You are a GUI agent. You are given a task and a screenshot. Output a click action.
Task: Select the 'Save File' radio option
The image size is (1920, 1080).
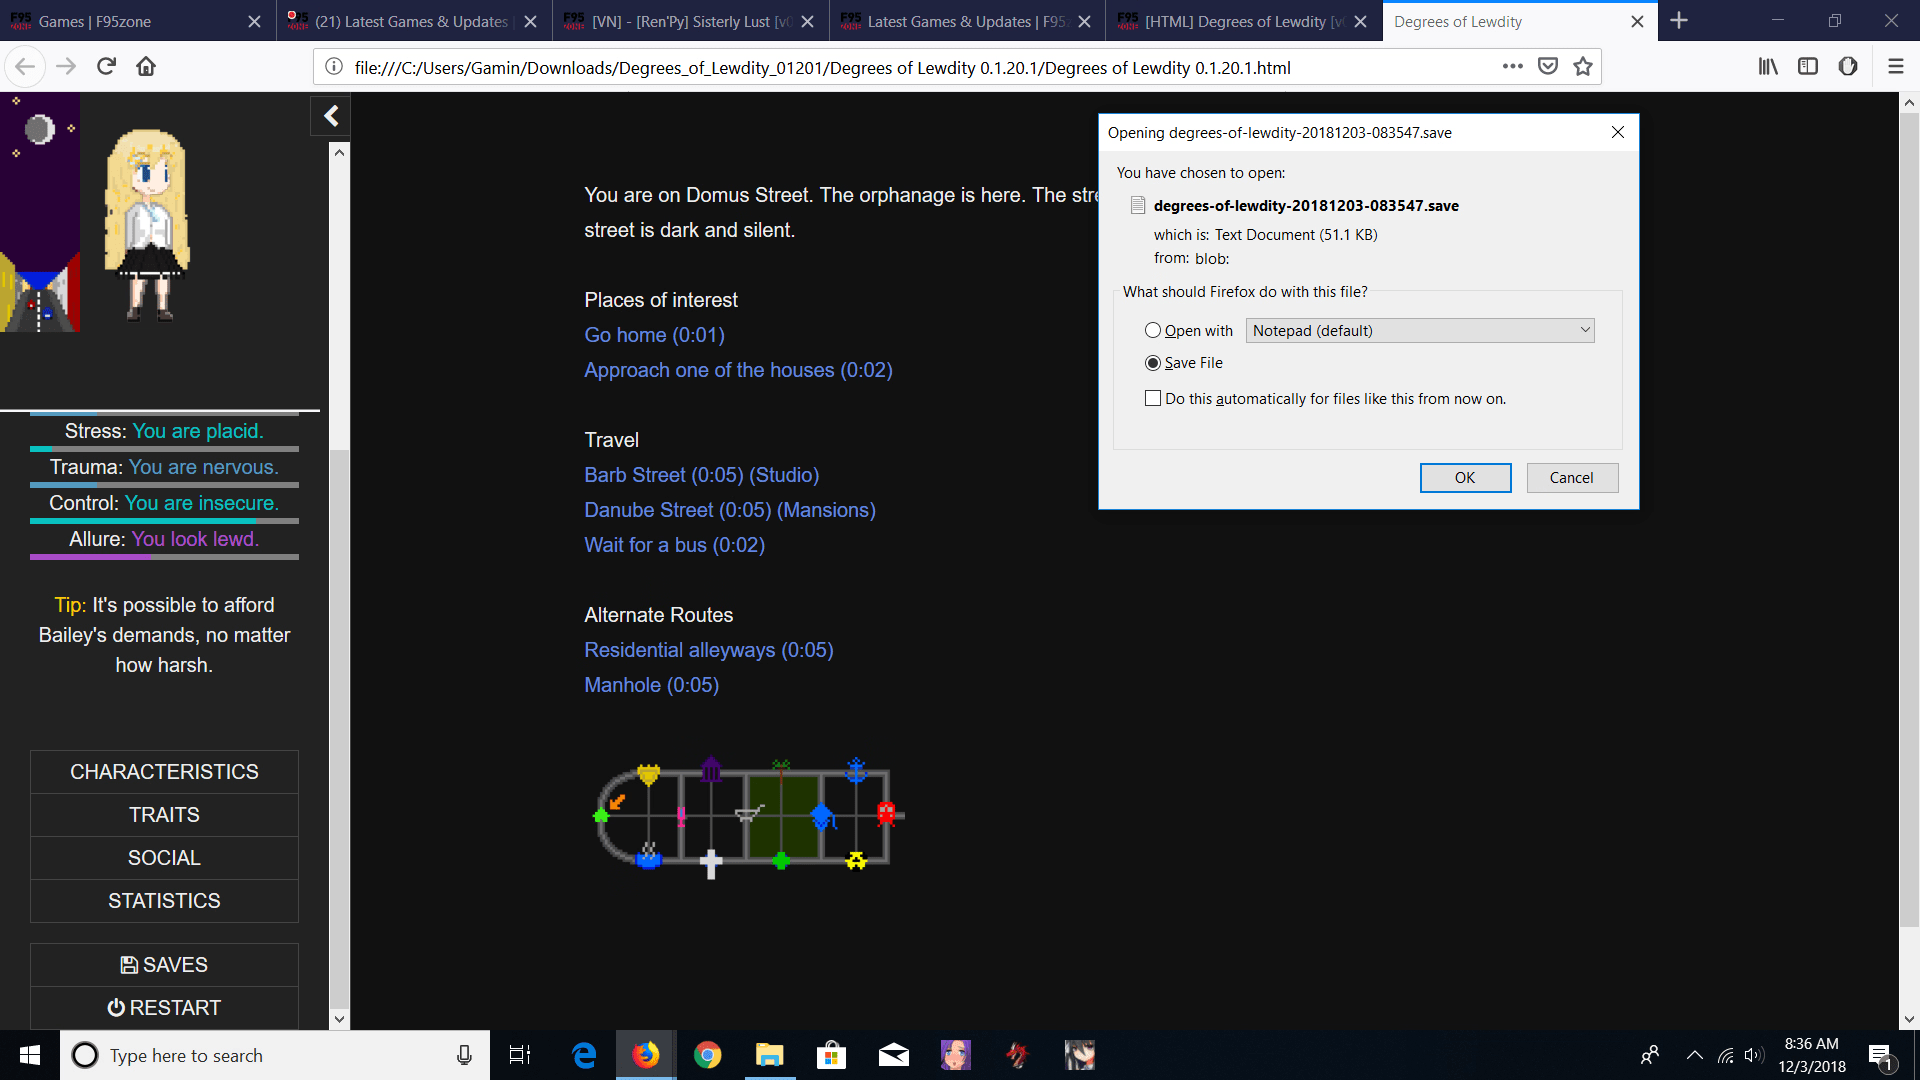(x=1153, y=363)
